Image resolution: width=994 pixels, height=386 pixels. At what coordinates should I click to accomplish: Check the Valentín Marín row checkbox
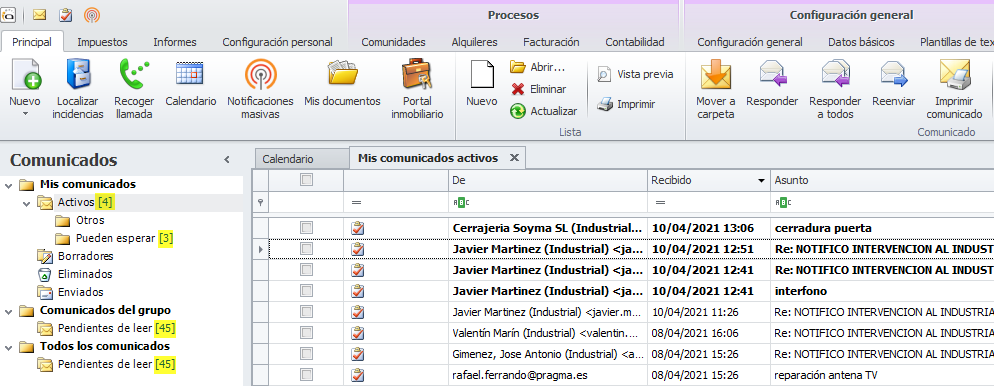(306, 333)
